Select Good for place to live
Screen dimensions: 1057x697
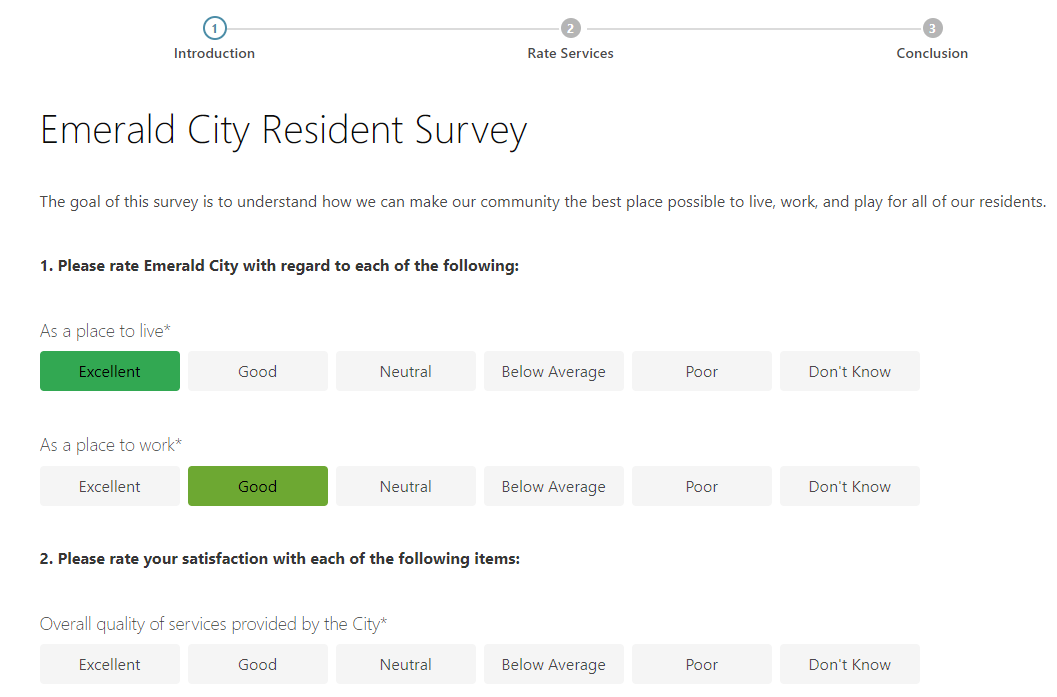[x=258, y=371]
